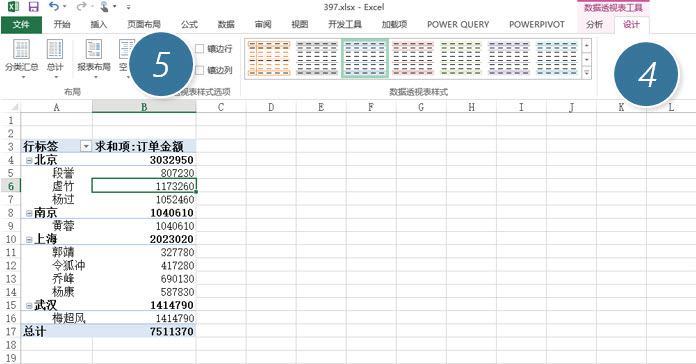Switch to the 页面布局 tab
The height and width of the screenshot is (364, 696).
pyautogui.click(x=144, y=24)
